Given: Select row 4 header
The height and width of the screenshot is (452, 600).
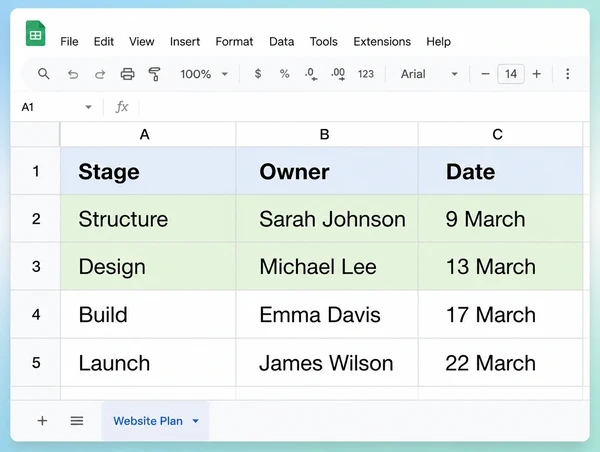Looking at the screenshot, I should tap(35, 315).
